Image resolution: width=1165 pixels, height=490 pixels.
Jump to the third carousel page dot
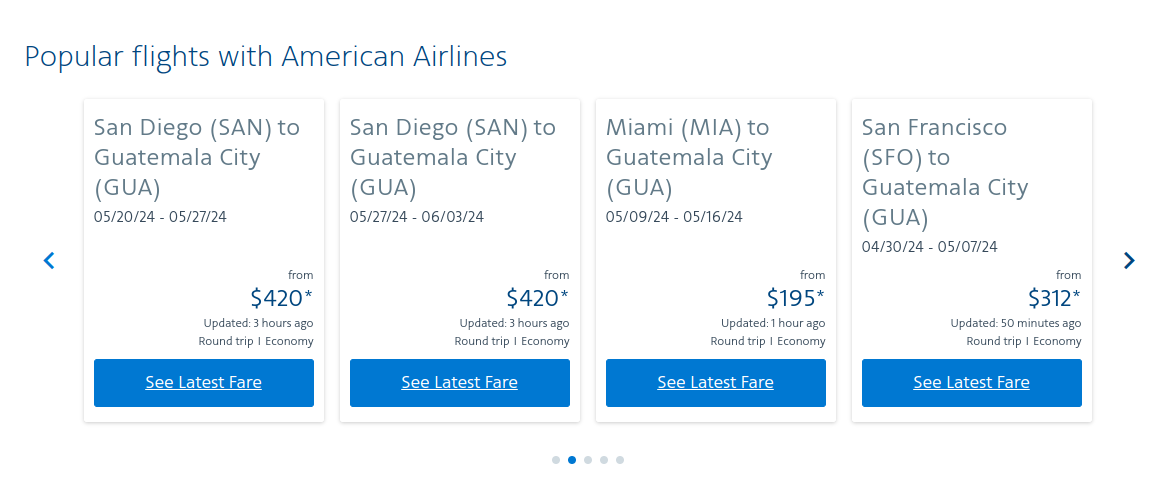pyautogui.click(x=588, y=460)
